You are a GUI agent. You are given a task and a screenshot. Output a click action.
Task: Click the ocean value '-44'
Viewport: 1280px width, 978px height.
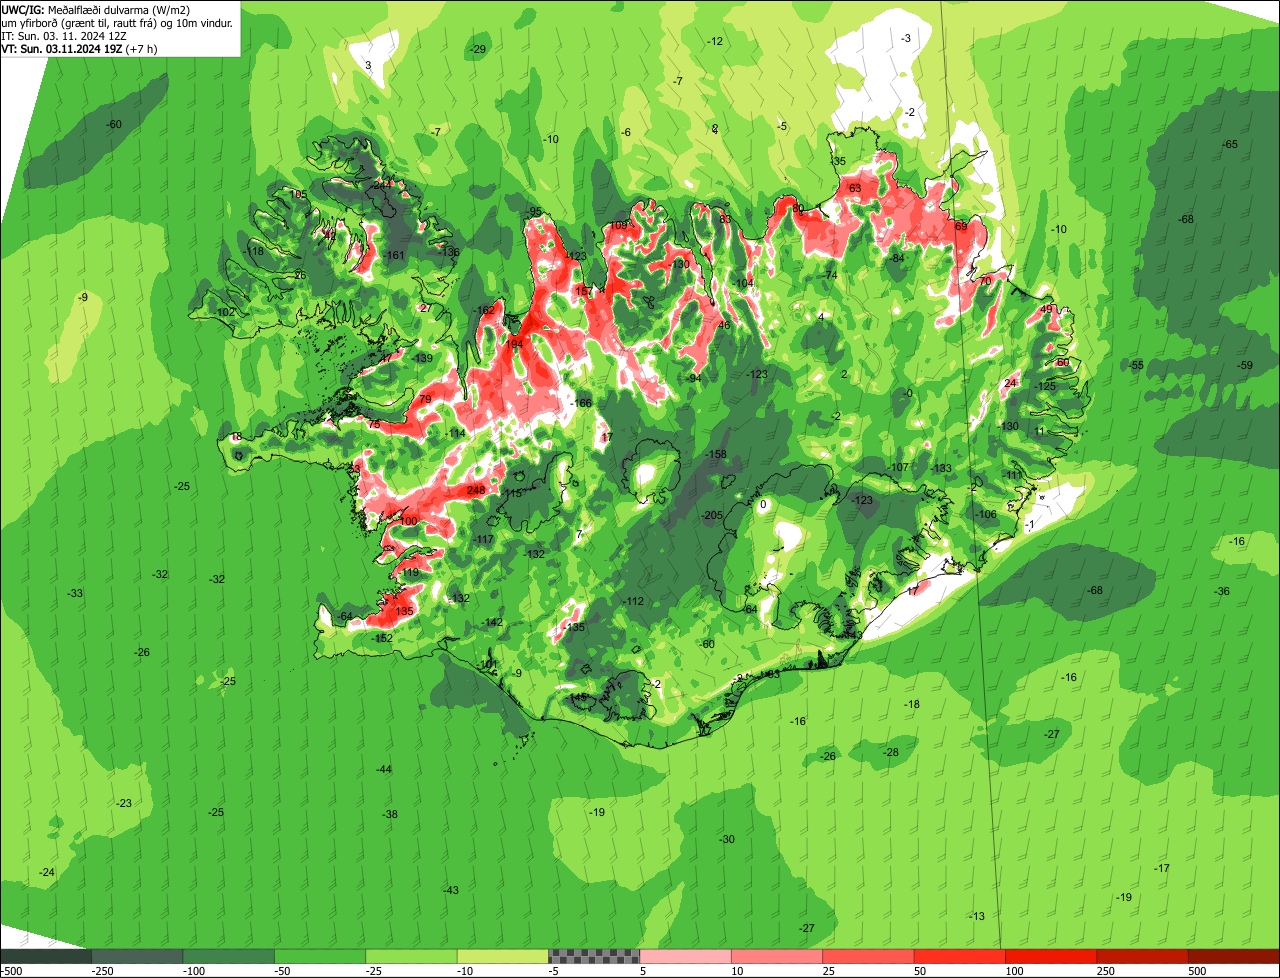click(x=384, y=769)
